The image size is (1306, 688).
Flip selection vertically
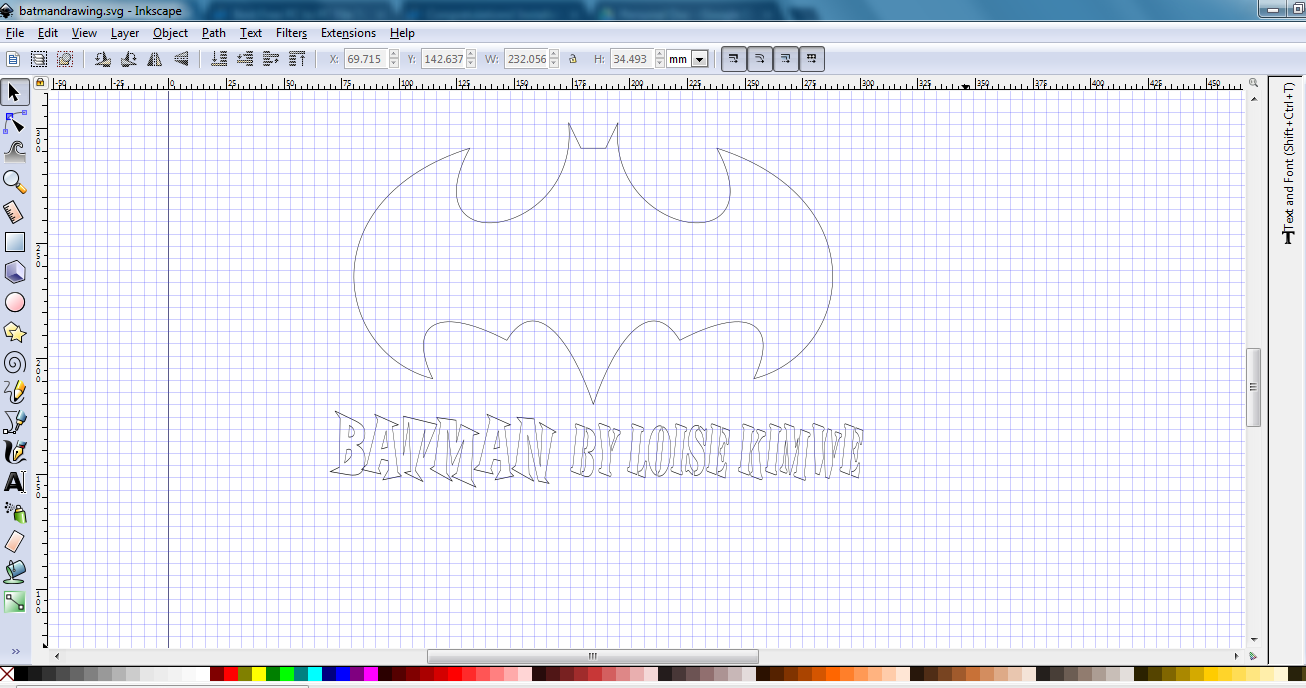click(180, 59)
